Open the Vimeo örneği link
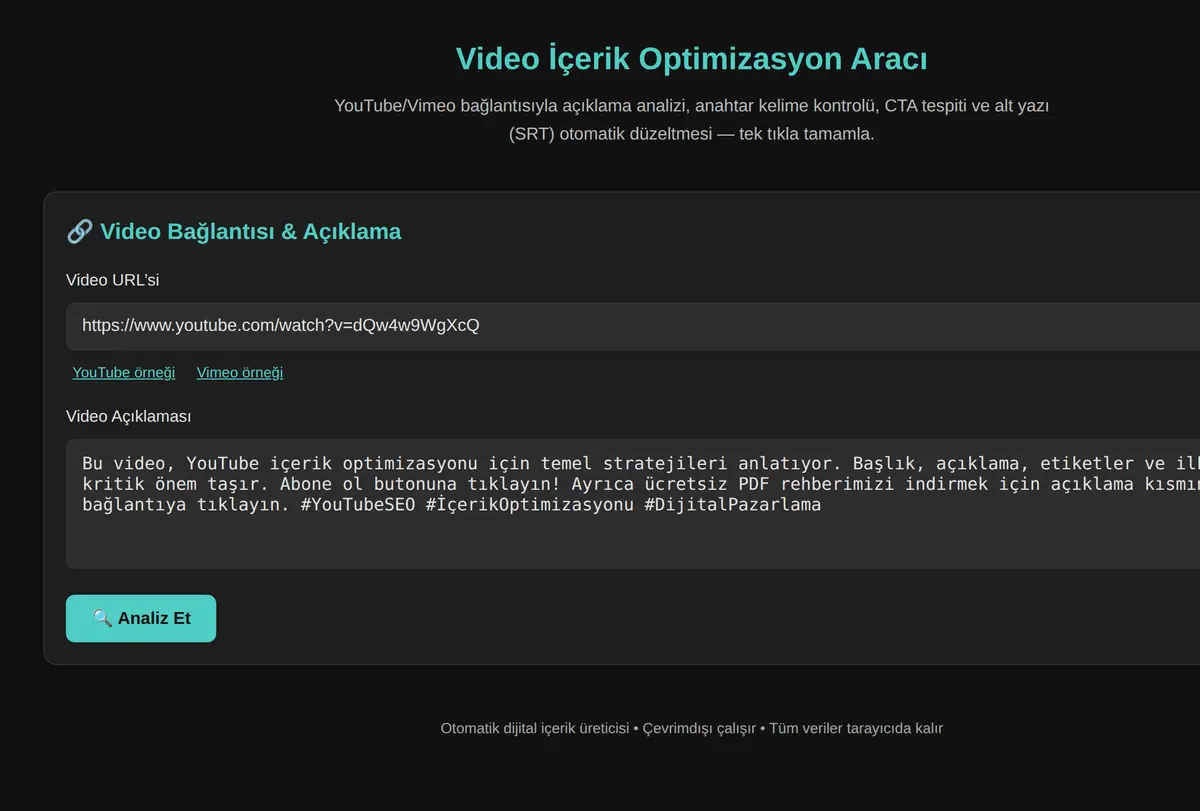Image resolution: width=1200 pixels, height=811 pixels. [x=240, y=372]
